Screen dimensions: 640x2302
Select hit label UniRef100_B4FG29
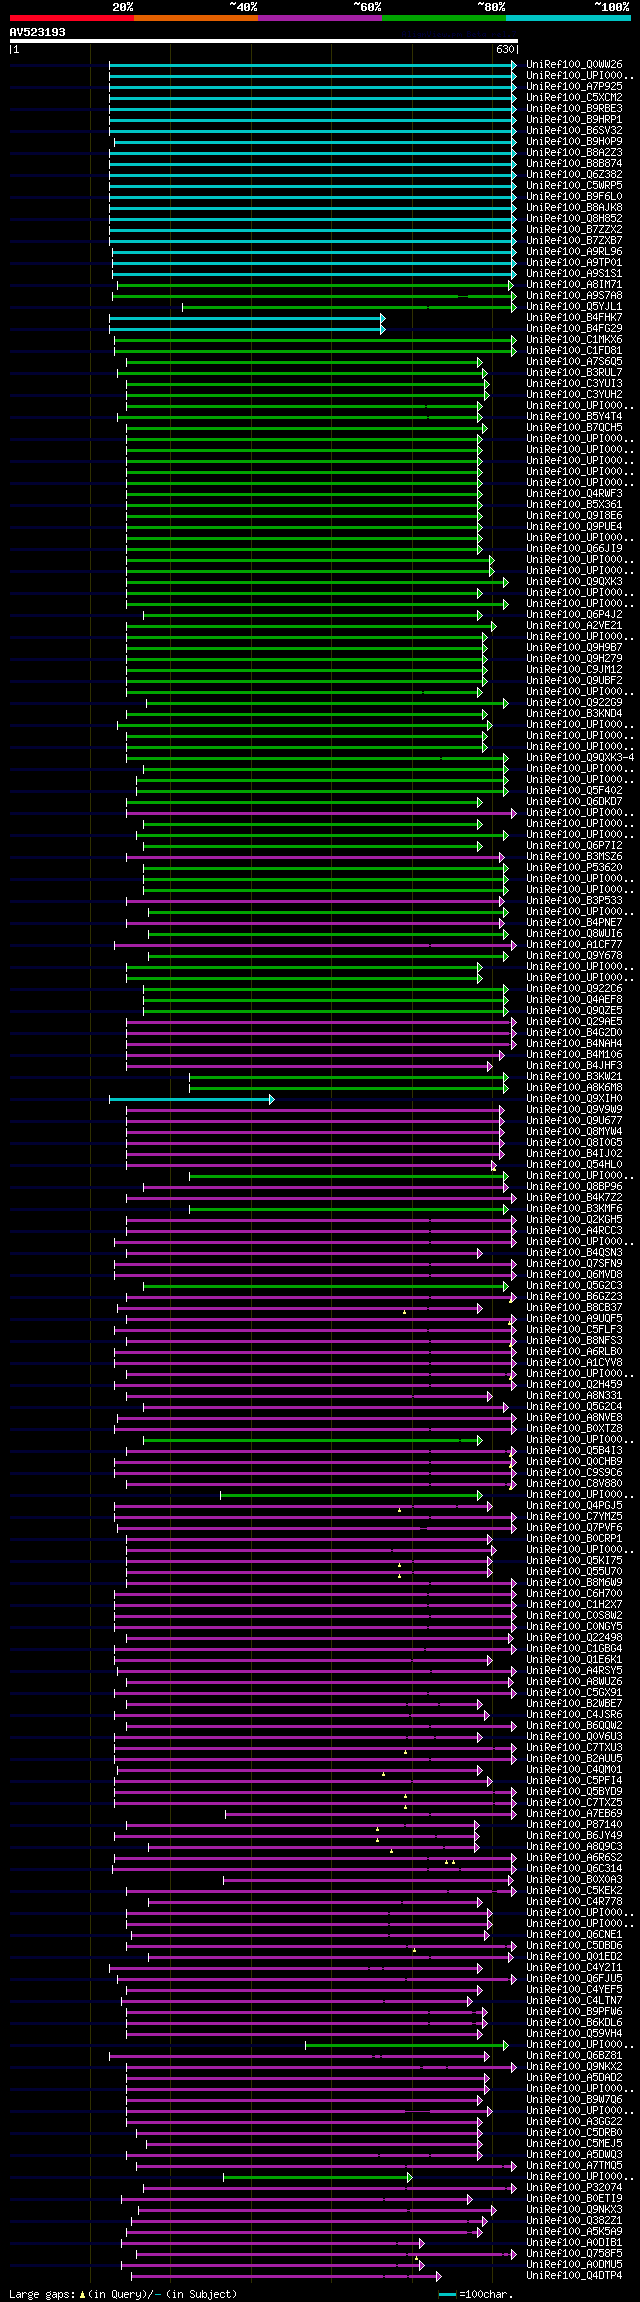pyautogui.click(x=574, y=329)
